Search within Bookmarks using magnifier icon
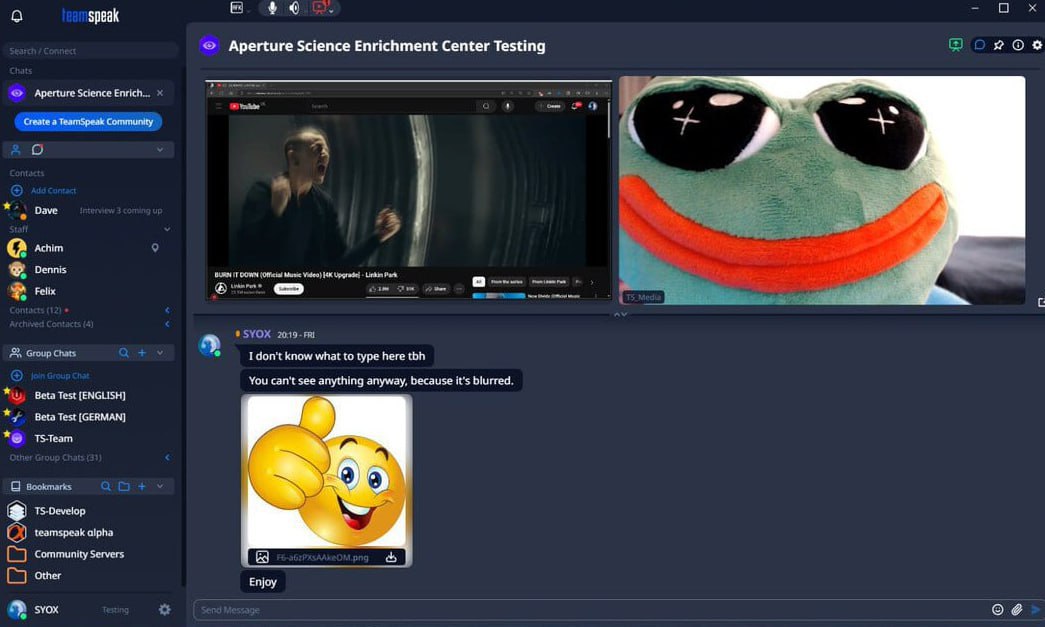Screen dimensions: 1045x627 106,486
